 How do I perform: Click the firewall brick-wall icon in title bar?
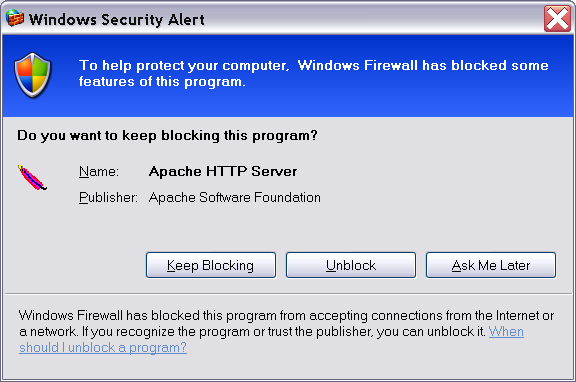[x=15, y=18]
